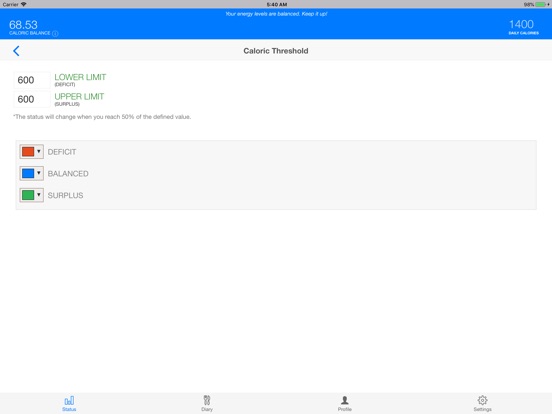Select the UPPER LIMIT label
Screen dimensions: 552x414
tap(79, 96)
